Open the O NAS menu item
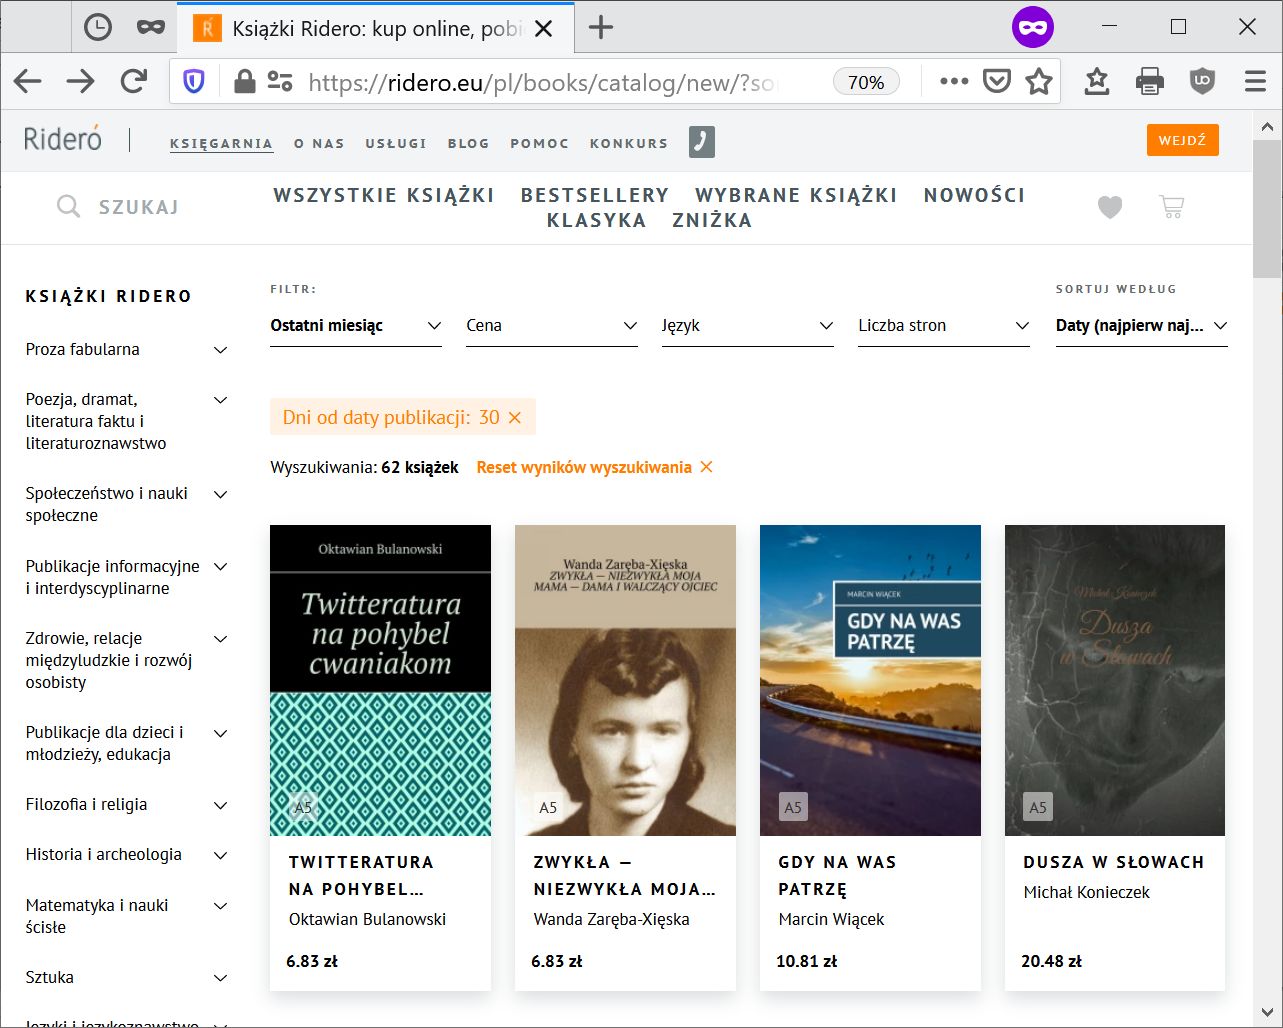Image resolution: width=1283 pixels, height=1028 pixels. 319,143
